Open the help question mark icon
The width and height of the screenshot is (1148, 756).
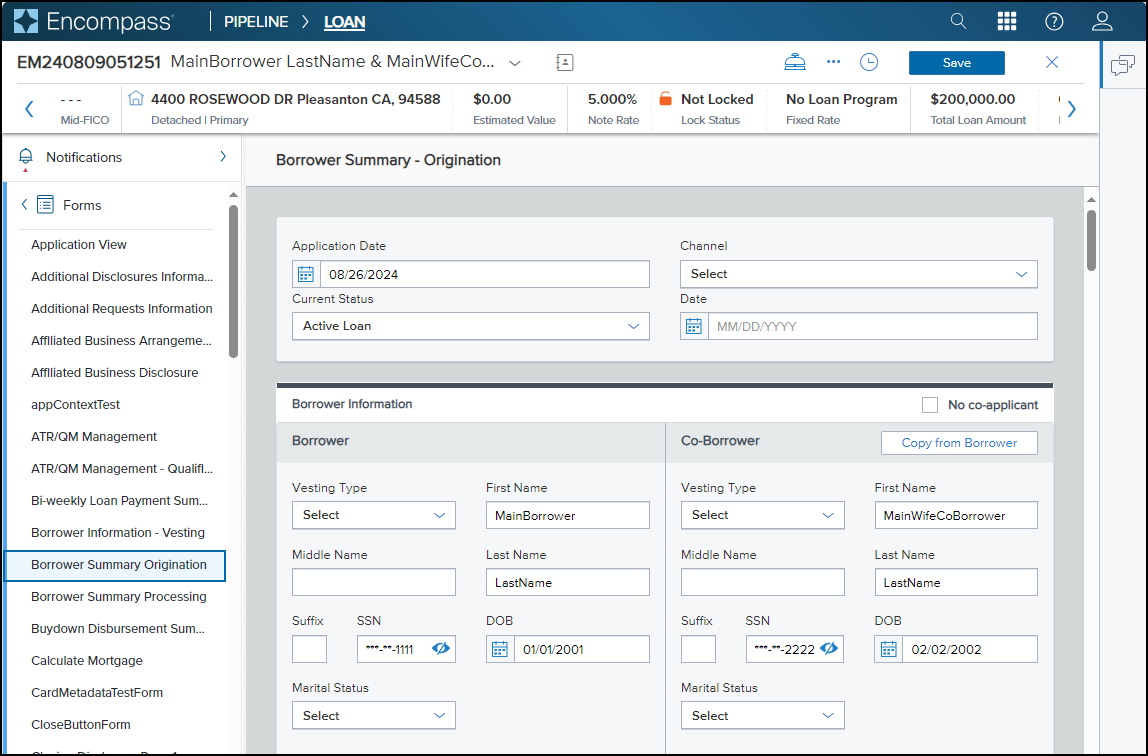1054,21
